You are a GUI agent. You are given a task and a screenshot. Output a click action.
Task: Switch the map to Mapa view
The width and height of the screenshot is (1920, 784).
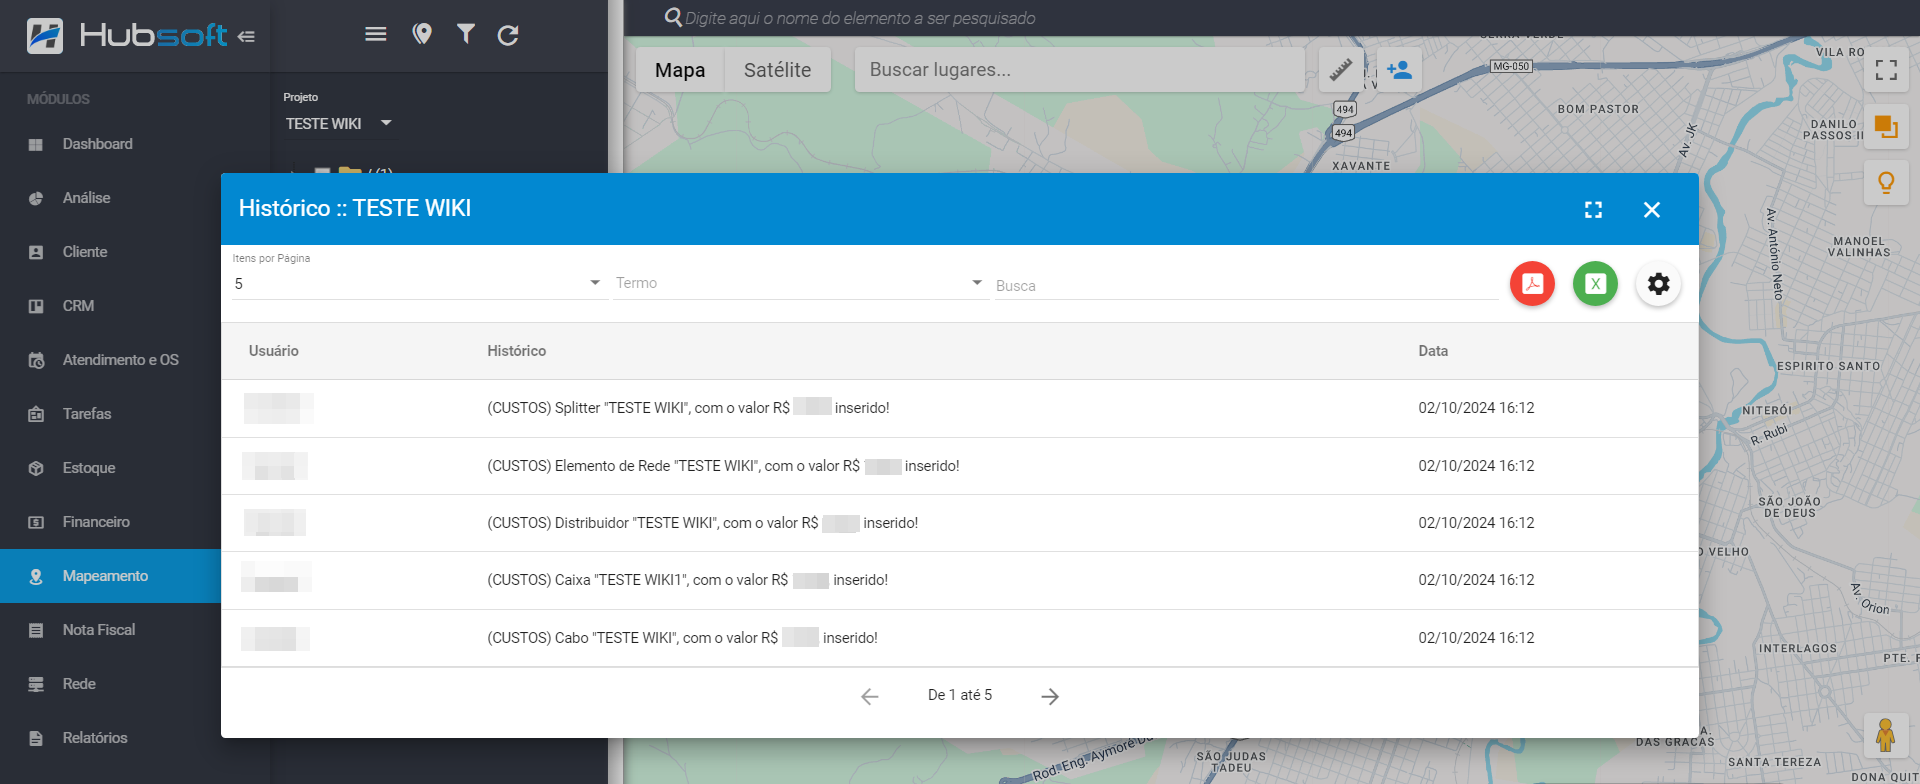(680, 70)
